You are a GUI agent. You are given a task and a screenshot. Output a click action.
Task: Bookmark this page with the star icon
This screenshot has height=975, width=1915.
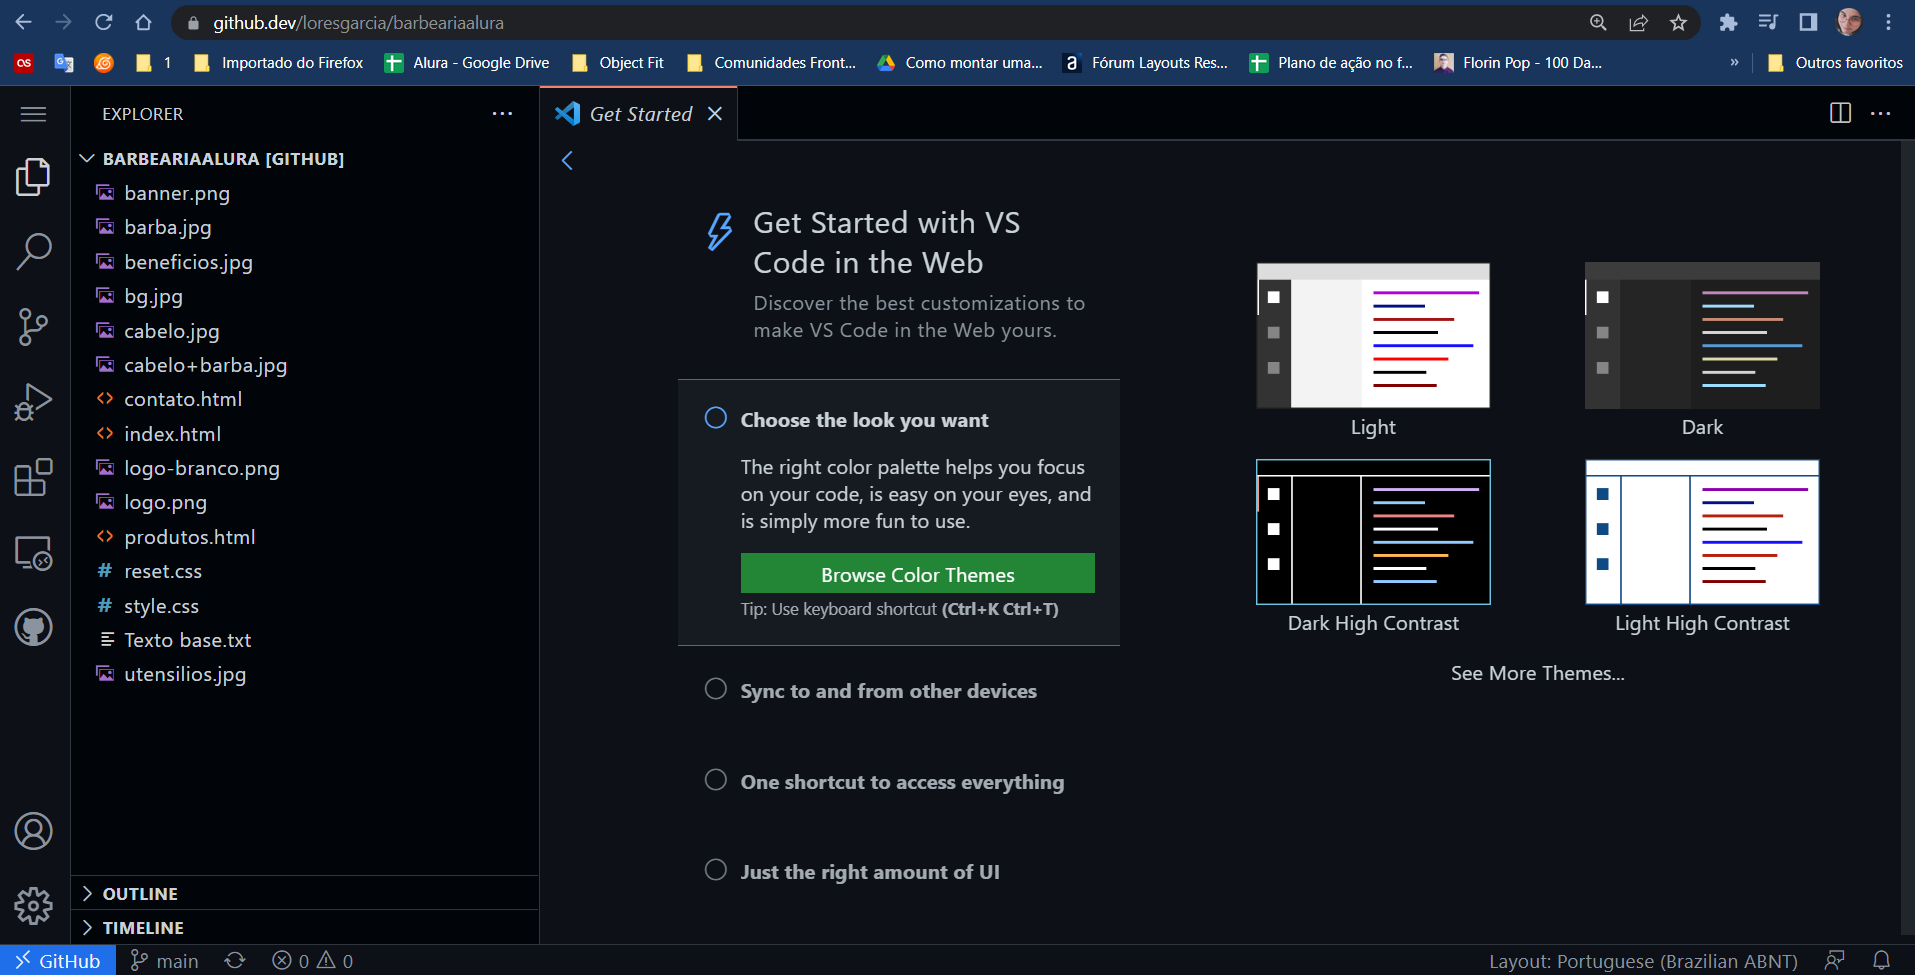[x=1678, y=22]
